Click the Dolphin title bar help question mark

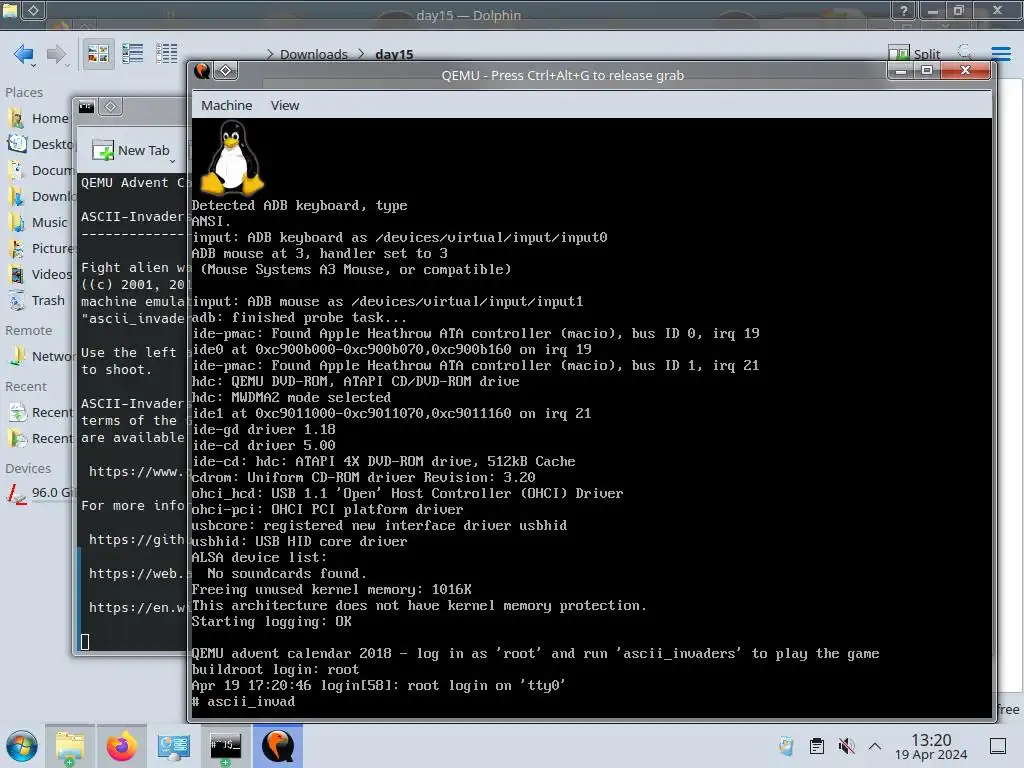click(x=903, y=10)
